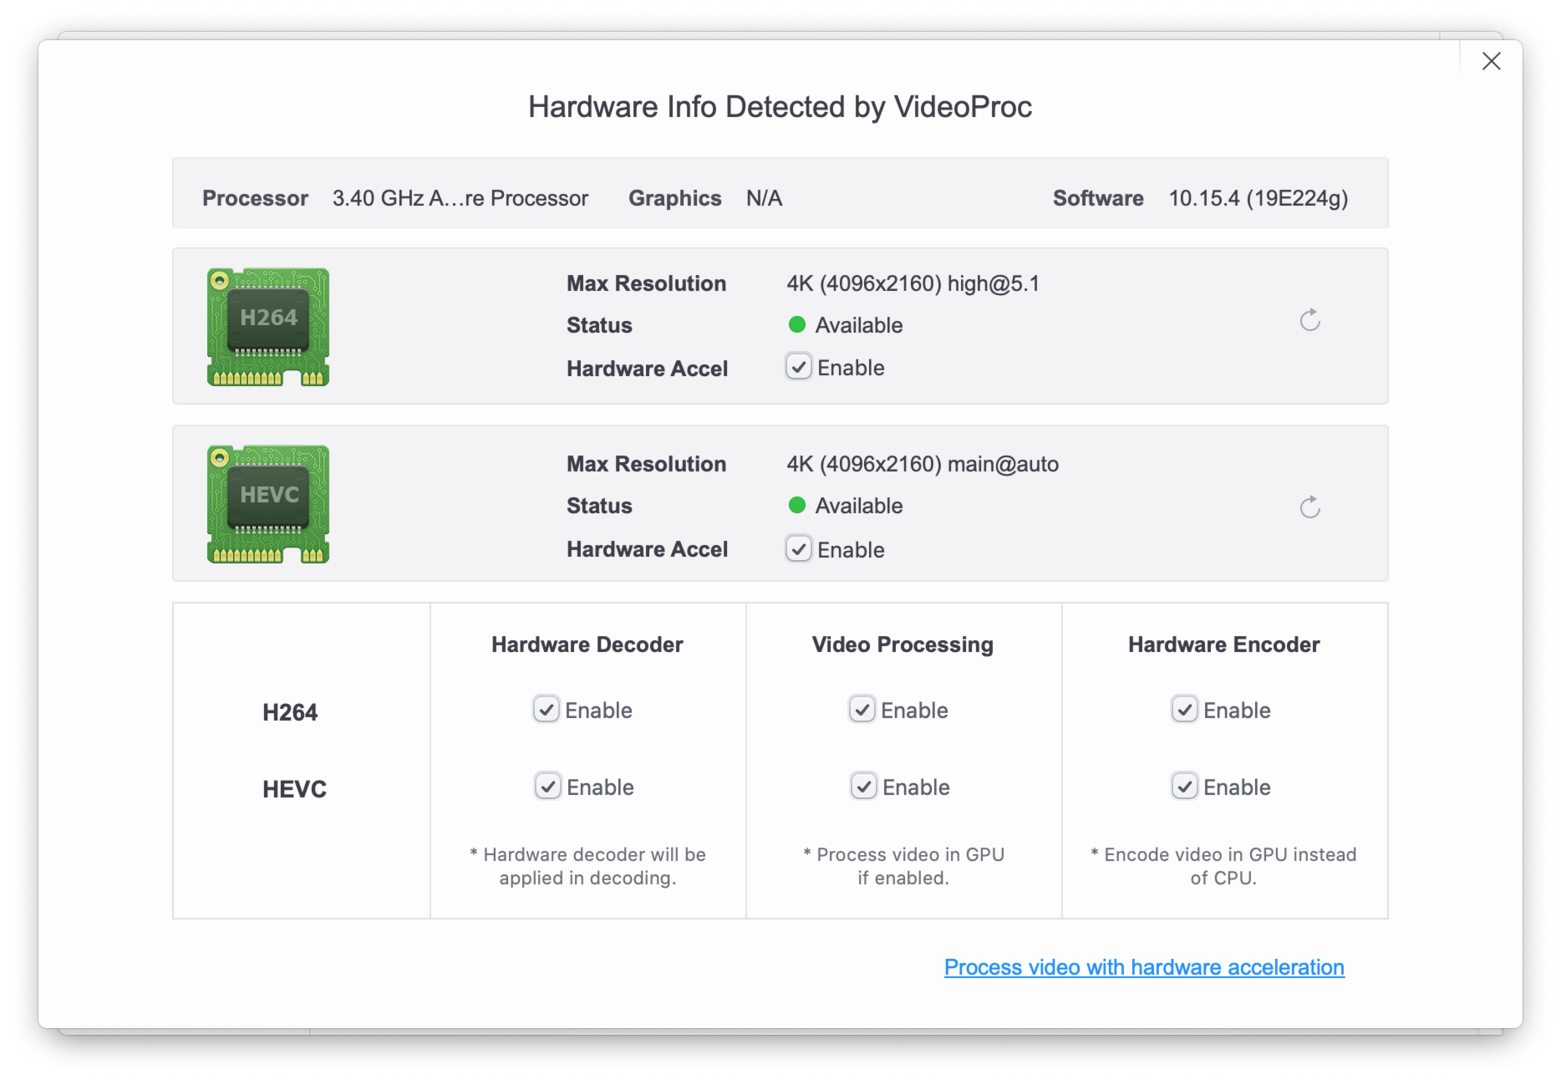Disable H264 Hardware Decoder checkbox
This screenshot has width=1561, height=1080.
coord(546,709)
